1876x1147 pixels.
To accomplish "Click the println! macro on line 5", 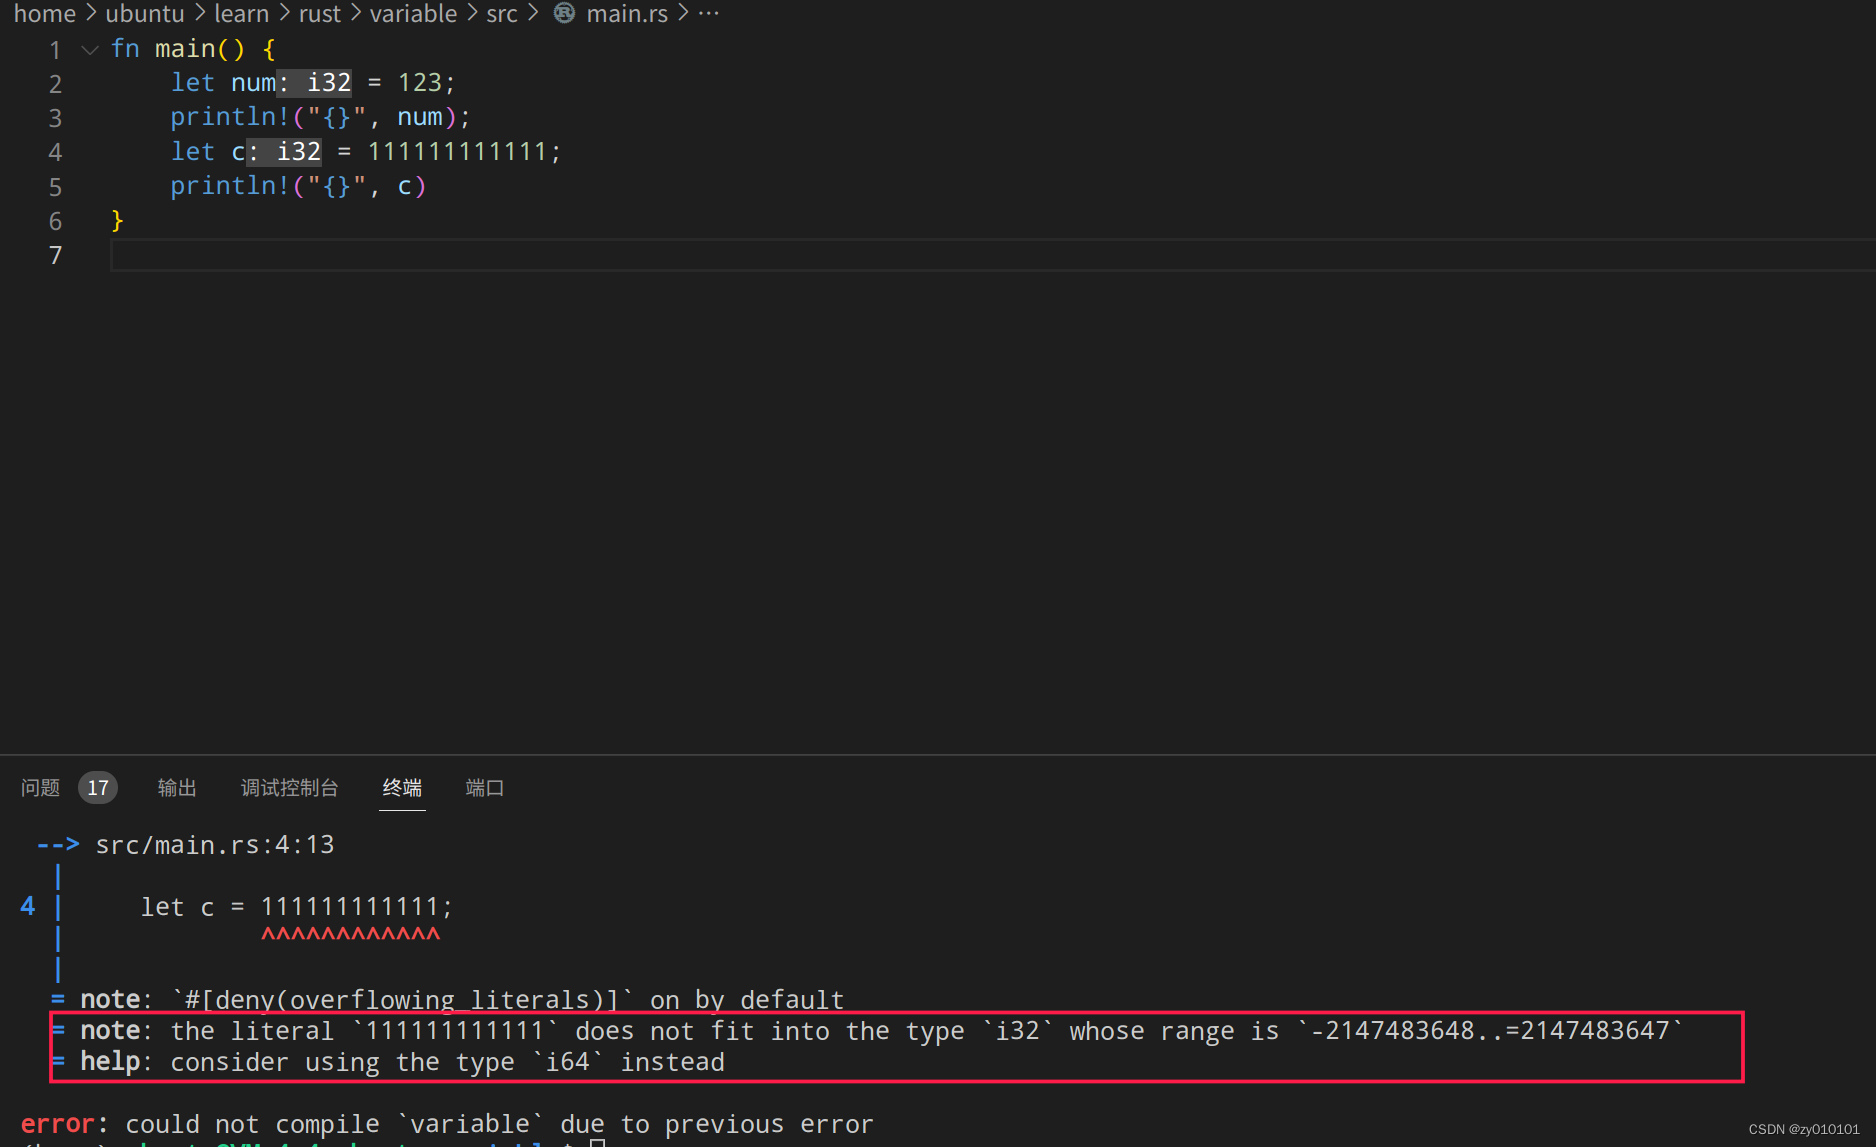I will point(230,186).
